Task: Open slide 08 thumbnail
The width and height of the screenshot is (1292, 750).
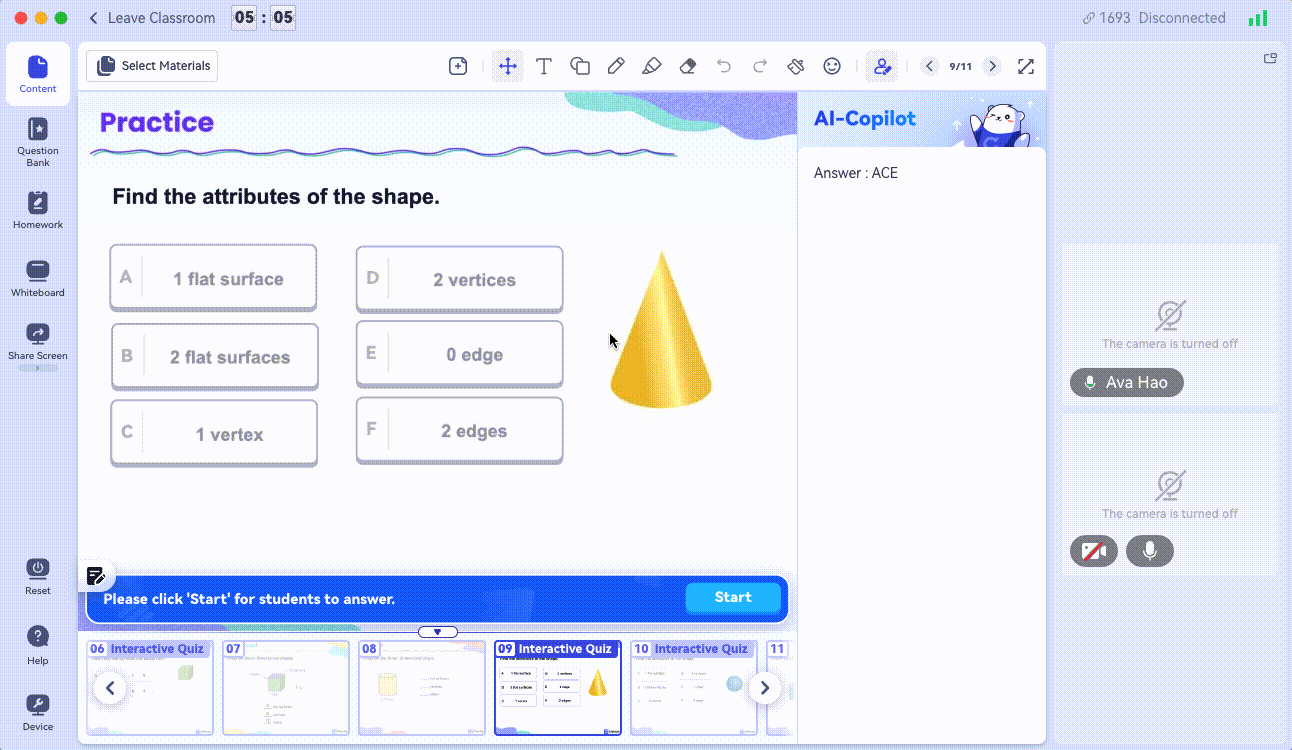Action: point(422,688)
